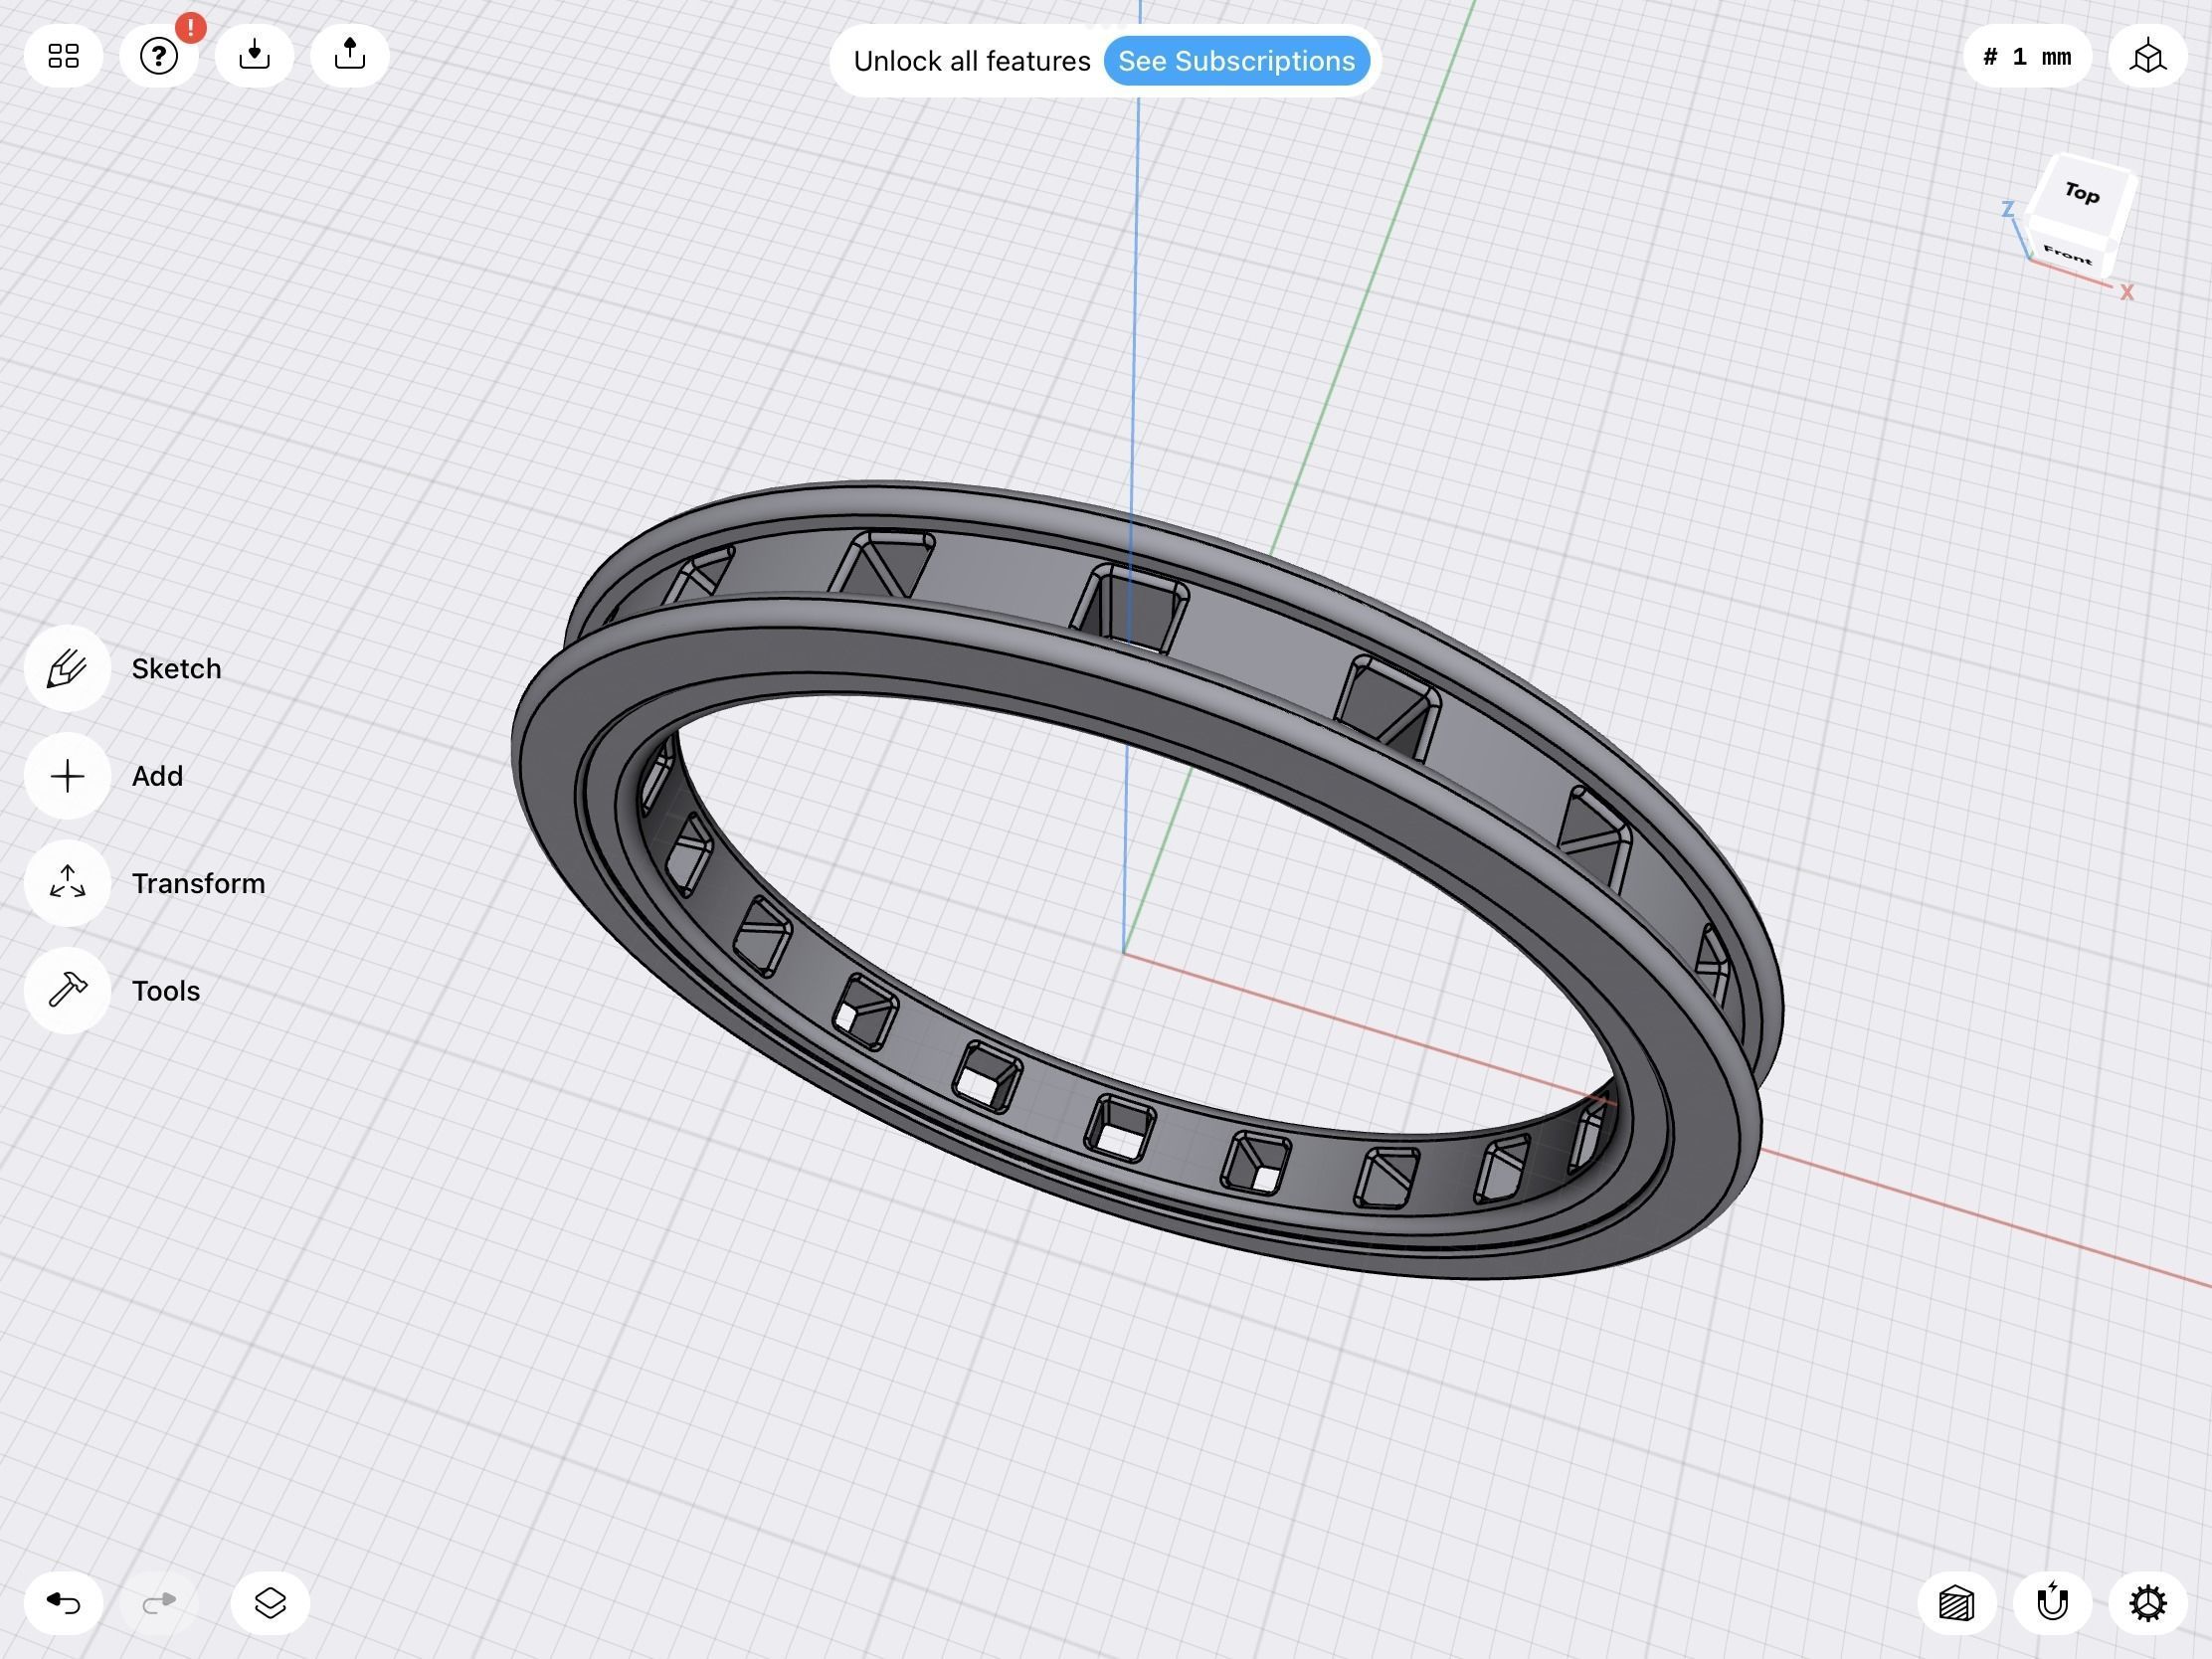This screenshot has width=2212, height=1659.
Task: Open the 1 mm grid size setting
Action: coord(2027,57)
